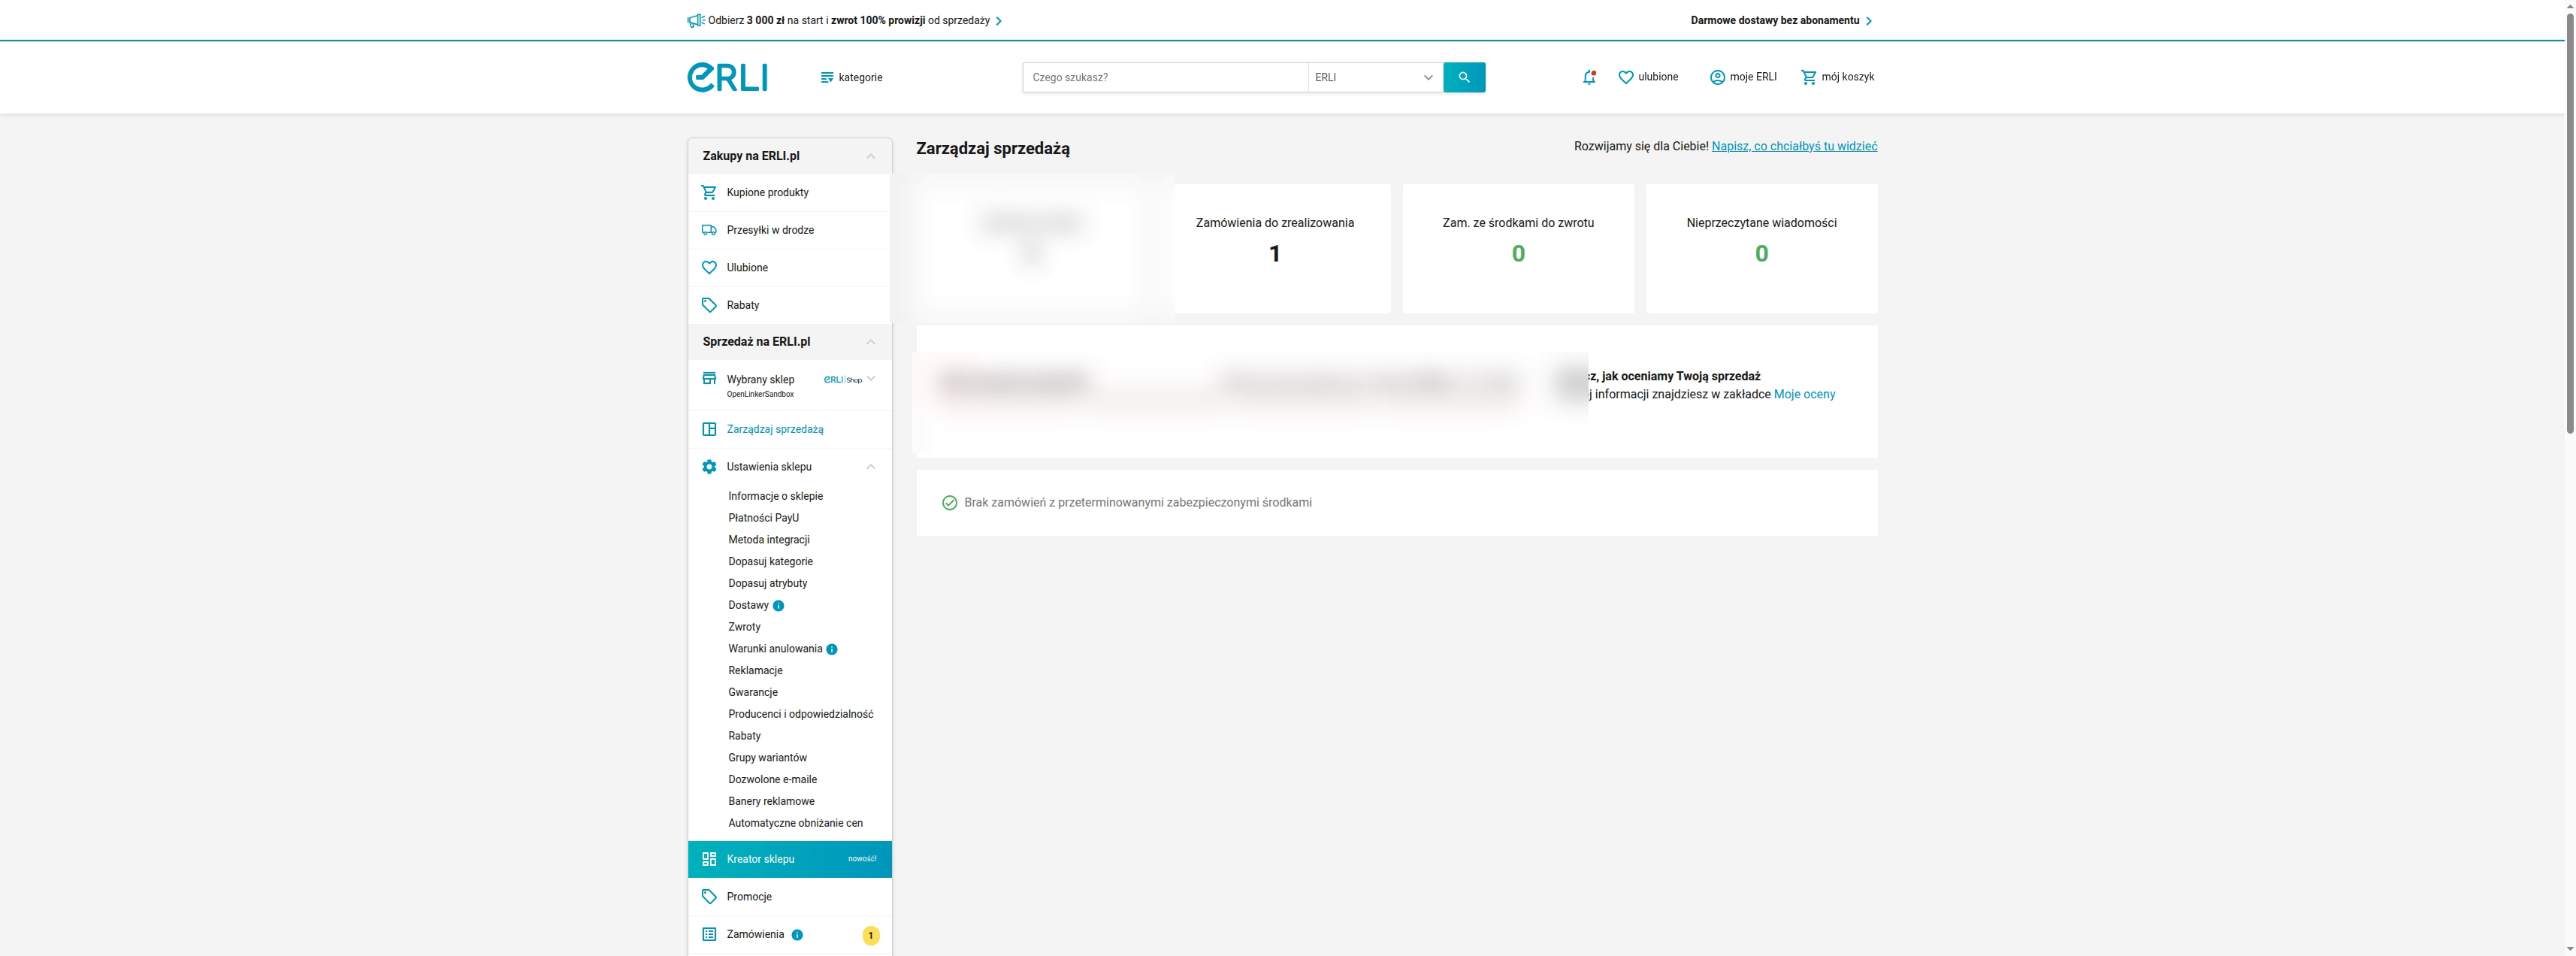The image size is (2576, 956).
Task: Open the kategorie menu
Action: coord(851,77)
